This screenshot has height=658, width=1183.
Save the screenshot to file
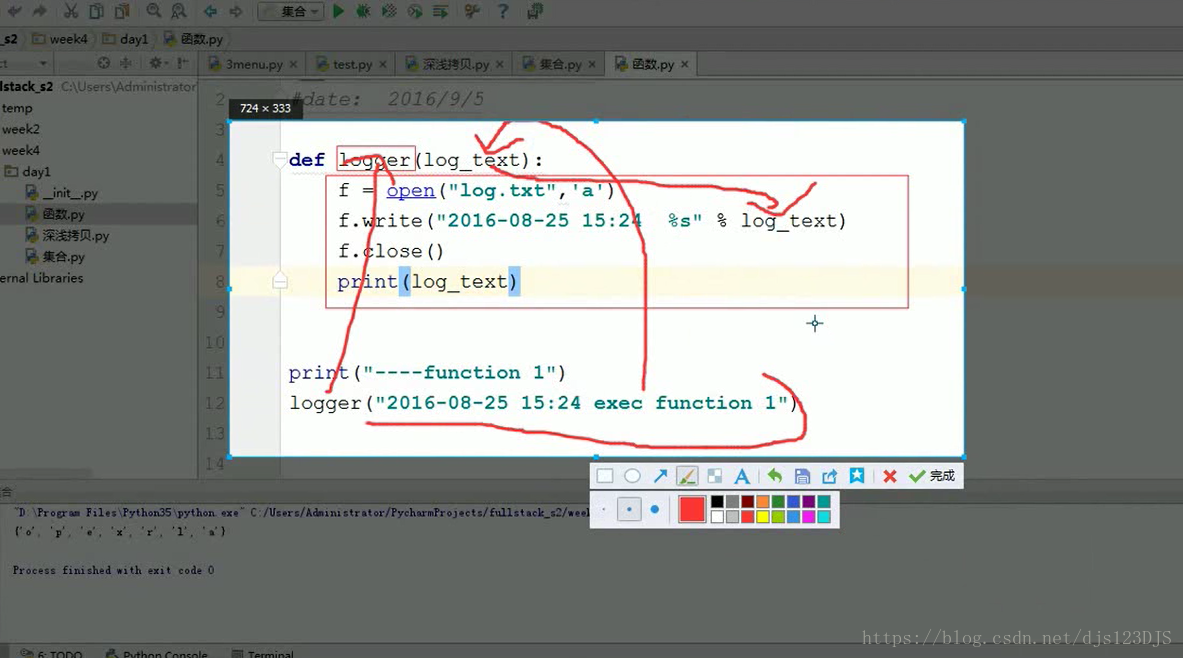[x=802, y=476]
